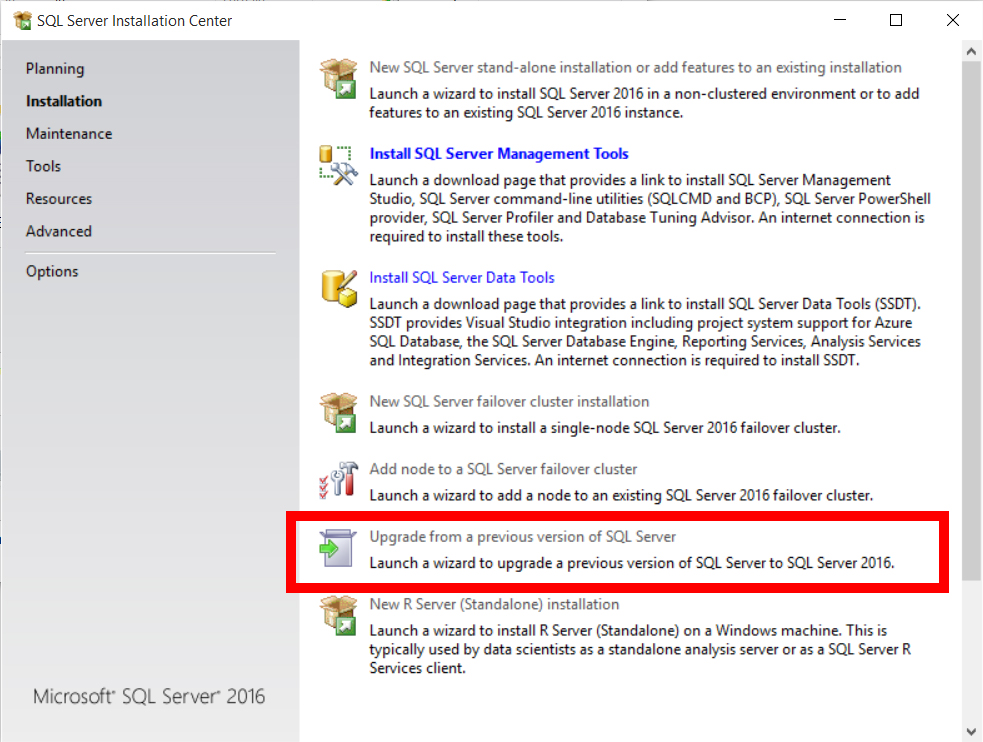Select Maintenance in the left sidebar
Screen dimensions: 983x742
point(69,134)
